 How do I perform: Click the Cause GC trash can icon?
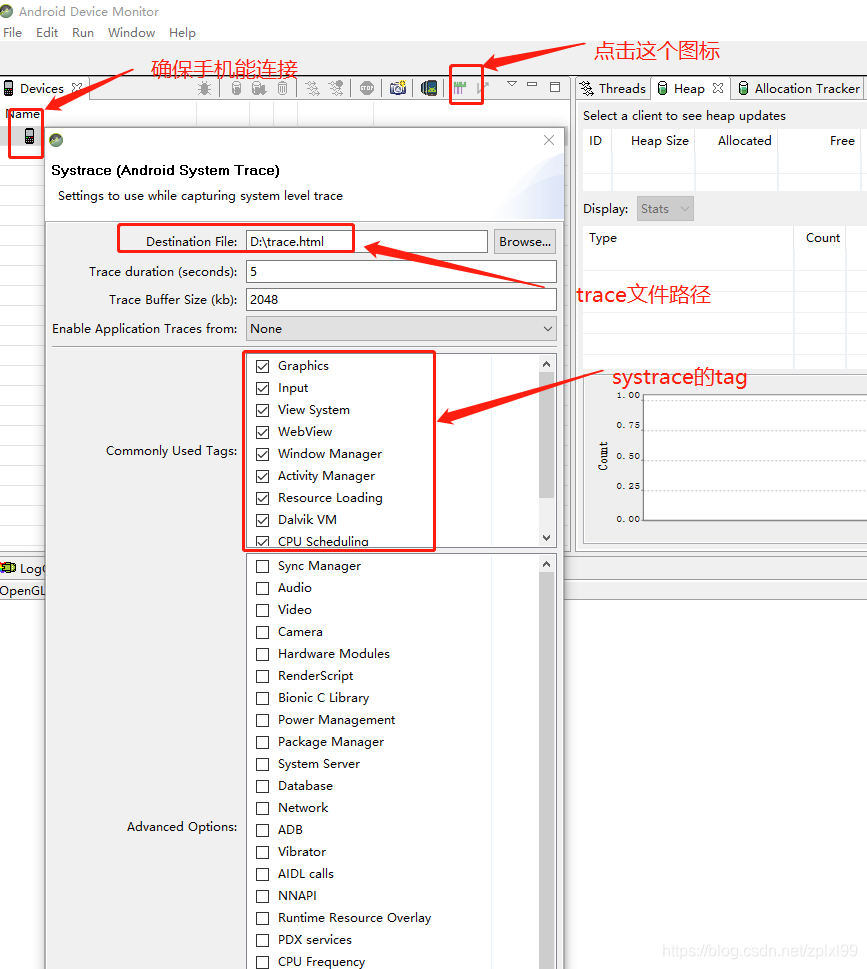(282, 88)
